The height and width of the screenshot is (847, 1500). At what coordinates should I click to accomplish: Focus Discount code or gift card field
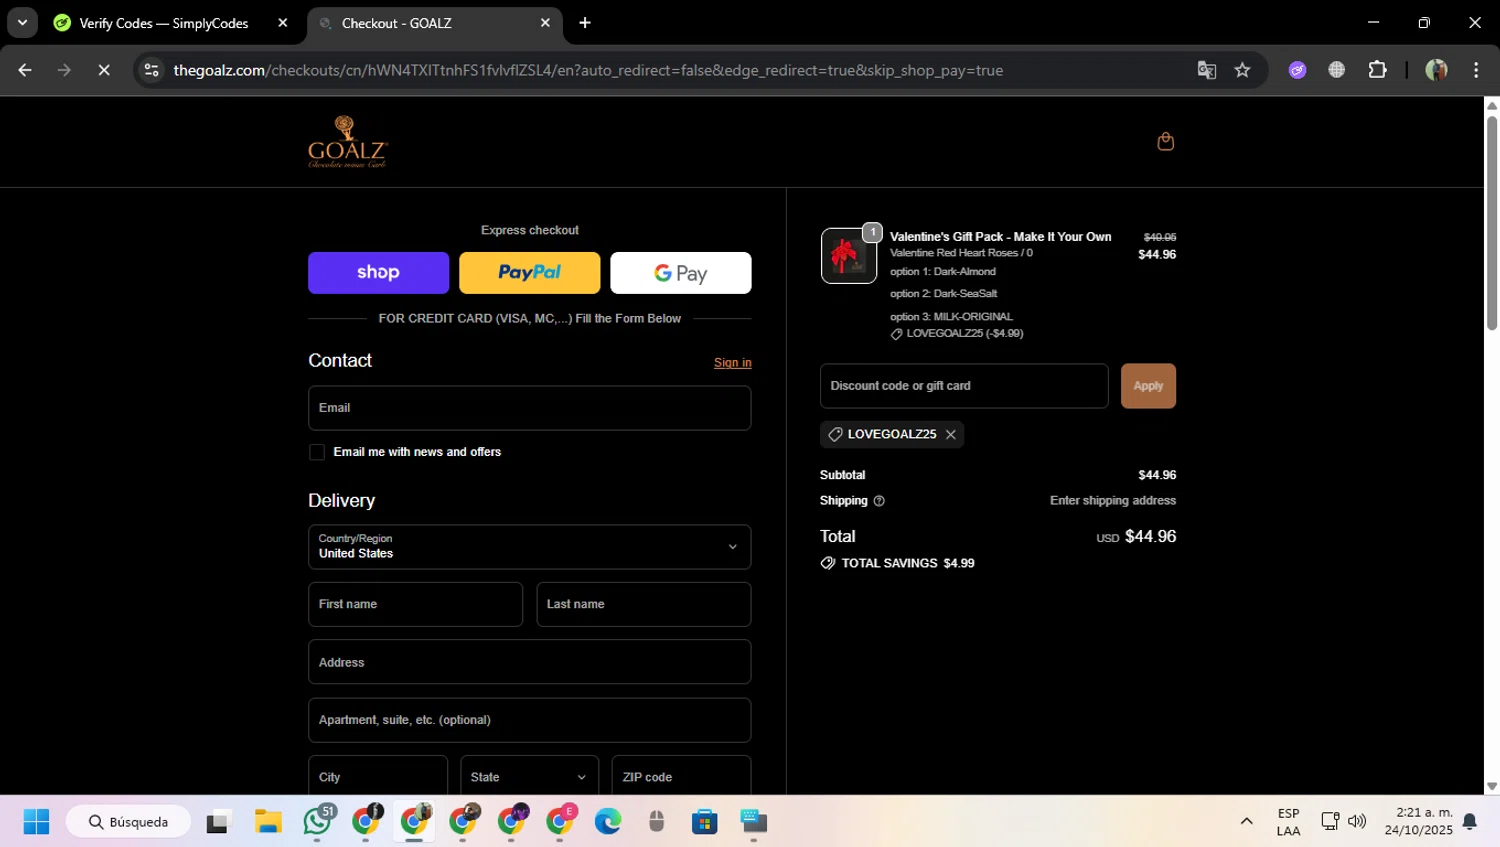click(964, 386)
